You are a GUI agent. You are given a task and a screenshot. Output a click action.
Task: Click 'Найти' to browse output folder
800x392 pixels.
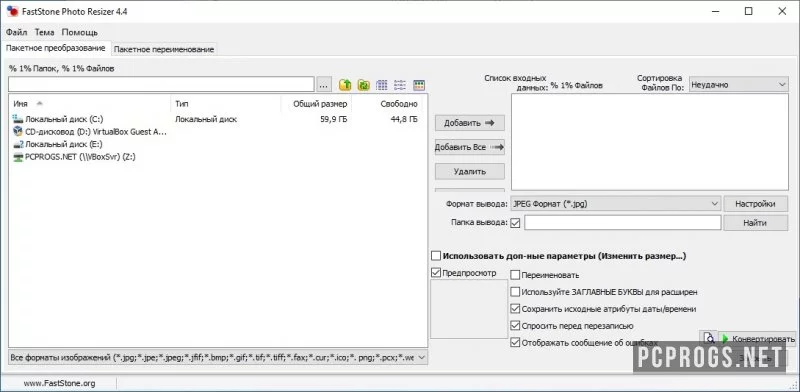756,223
